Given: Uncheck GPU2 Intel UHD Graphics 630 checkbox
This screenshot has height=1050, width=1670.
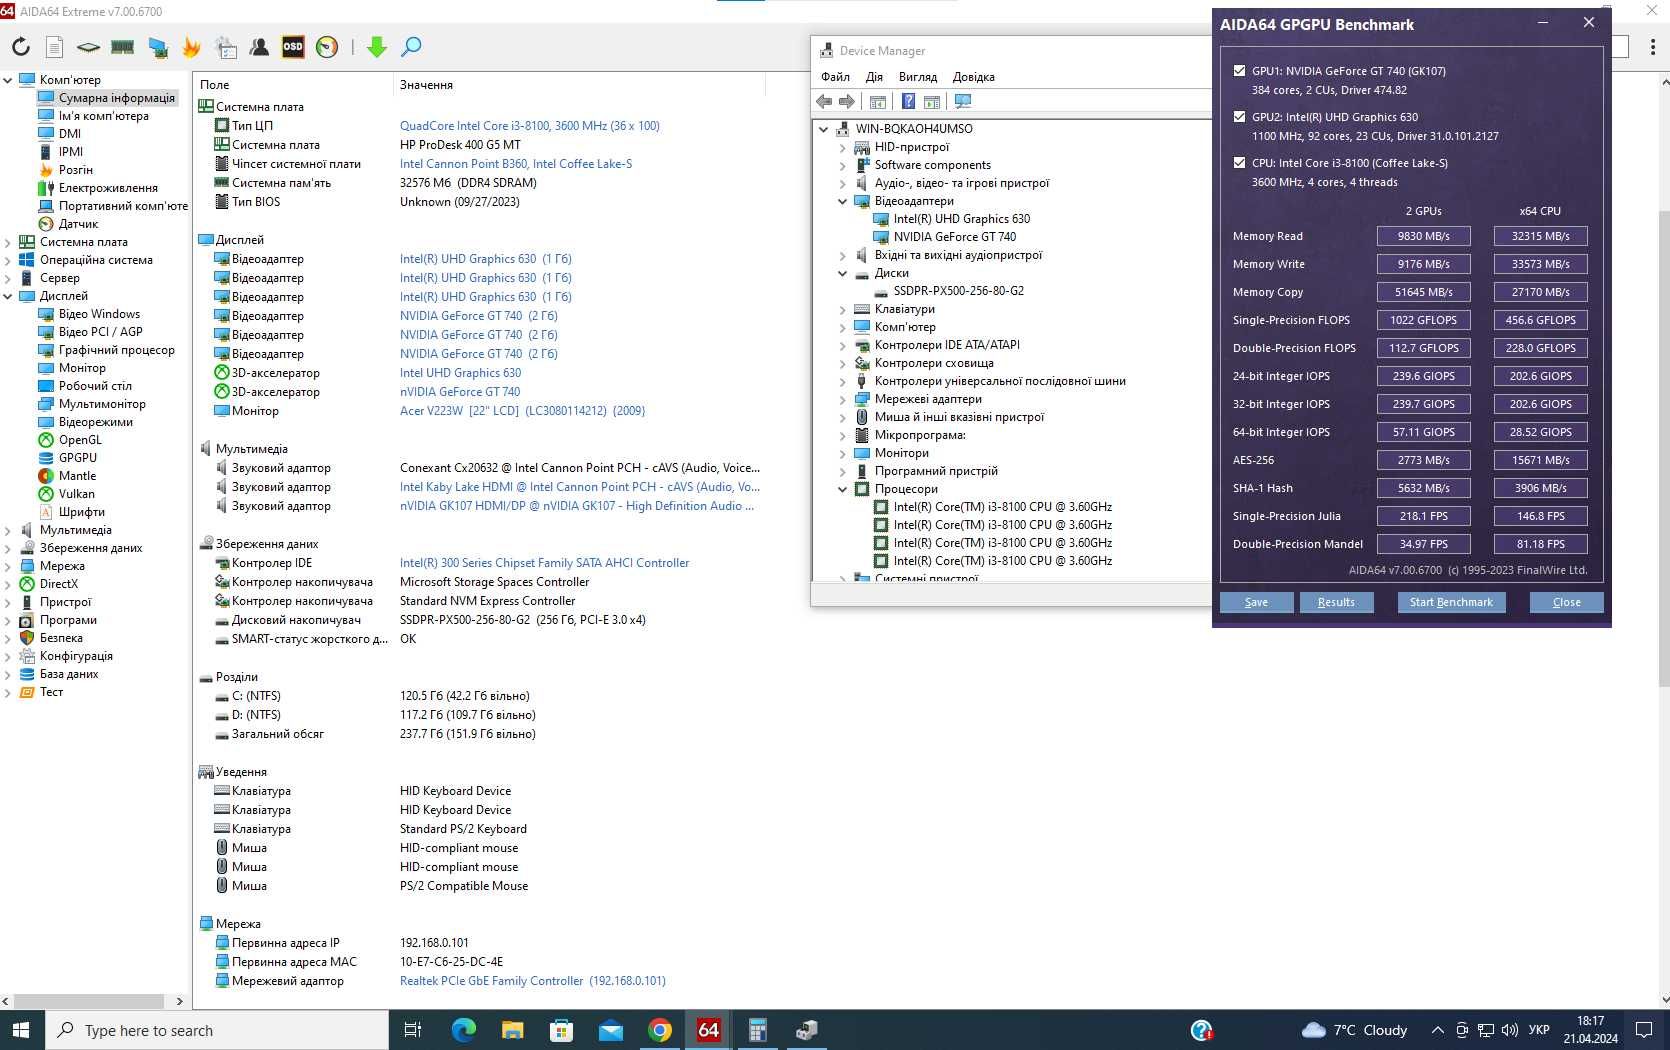Looking at the screenshot, I should 1239,117.
